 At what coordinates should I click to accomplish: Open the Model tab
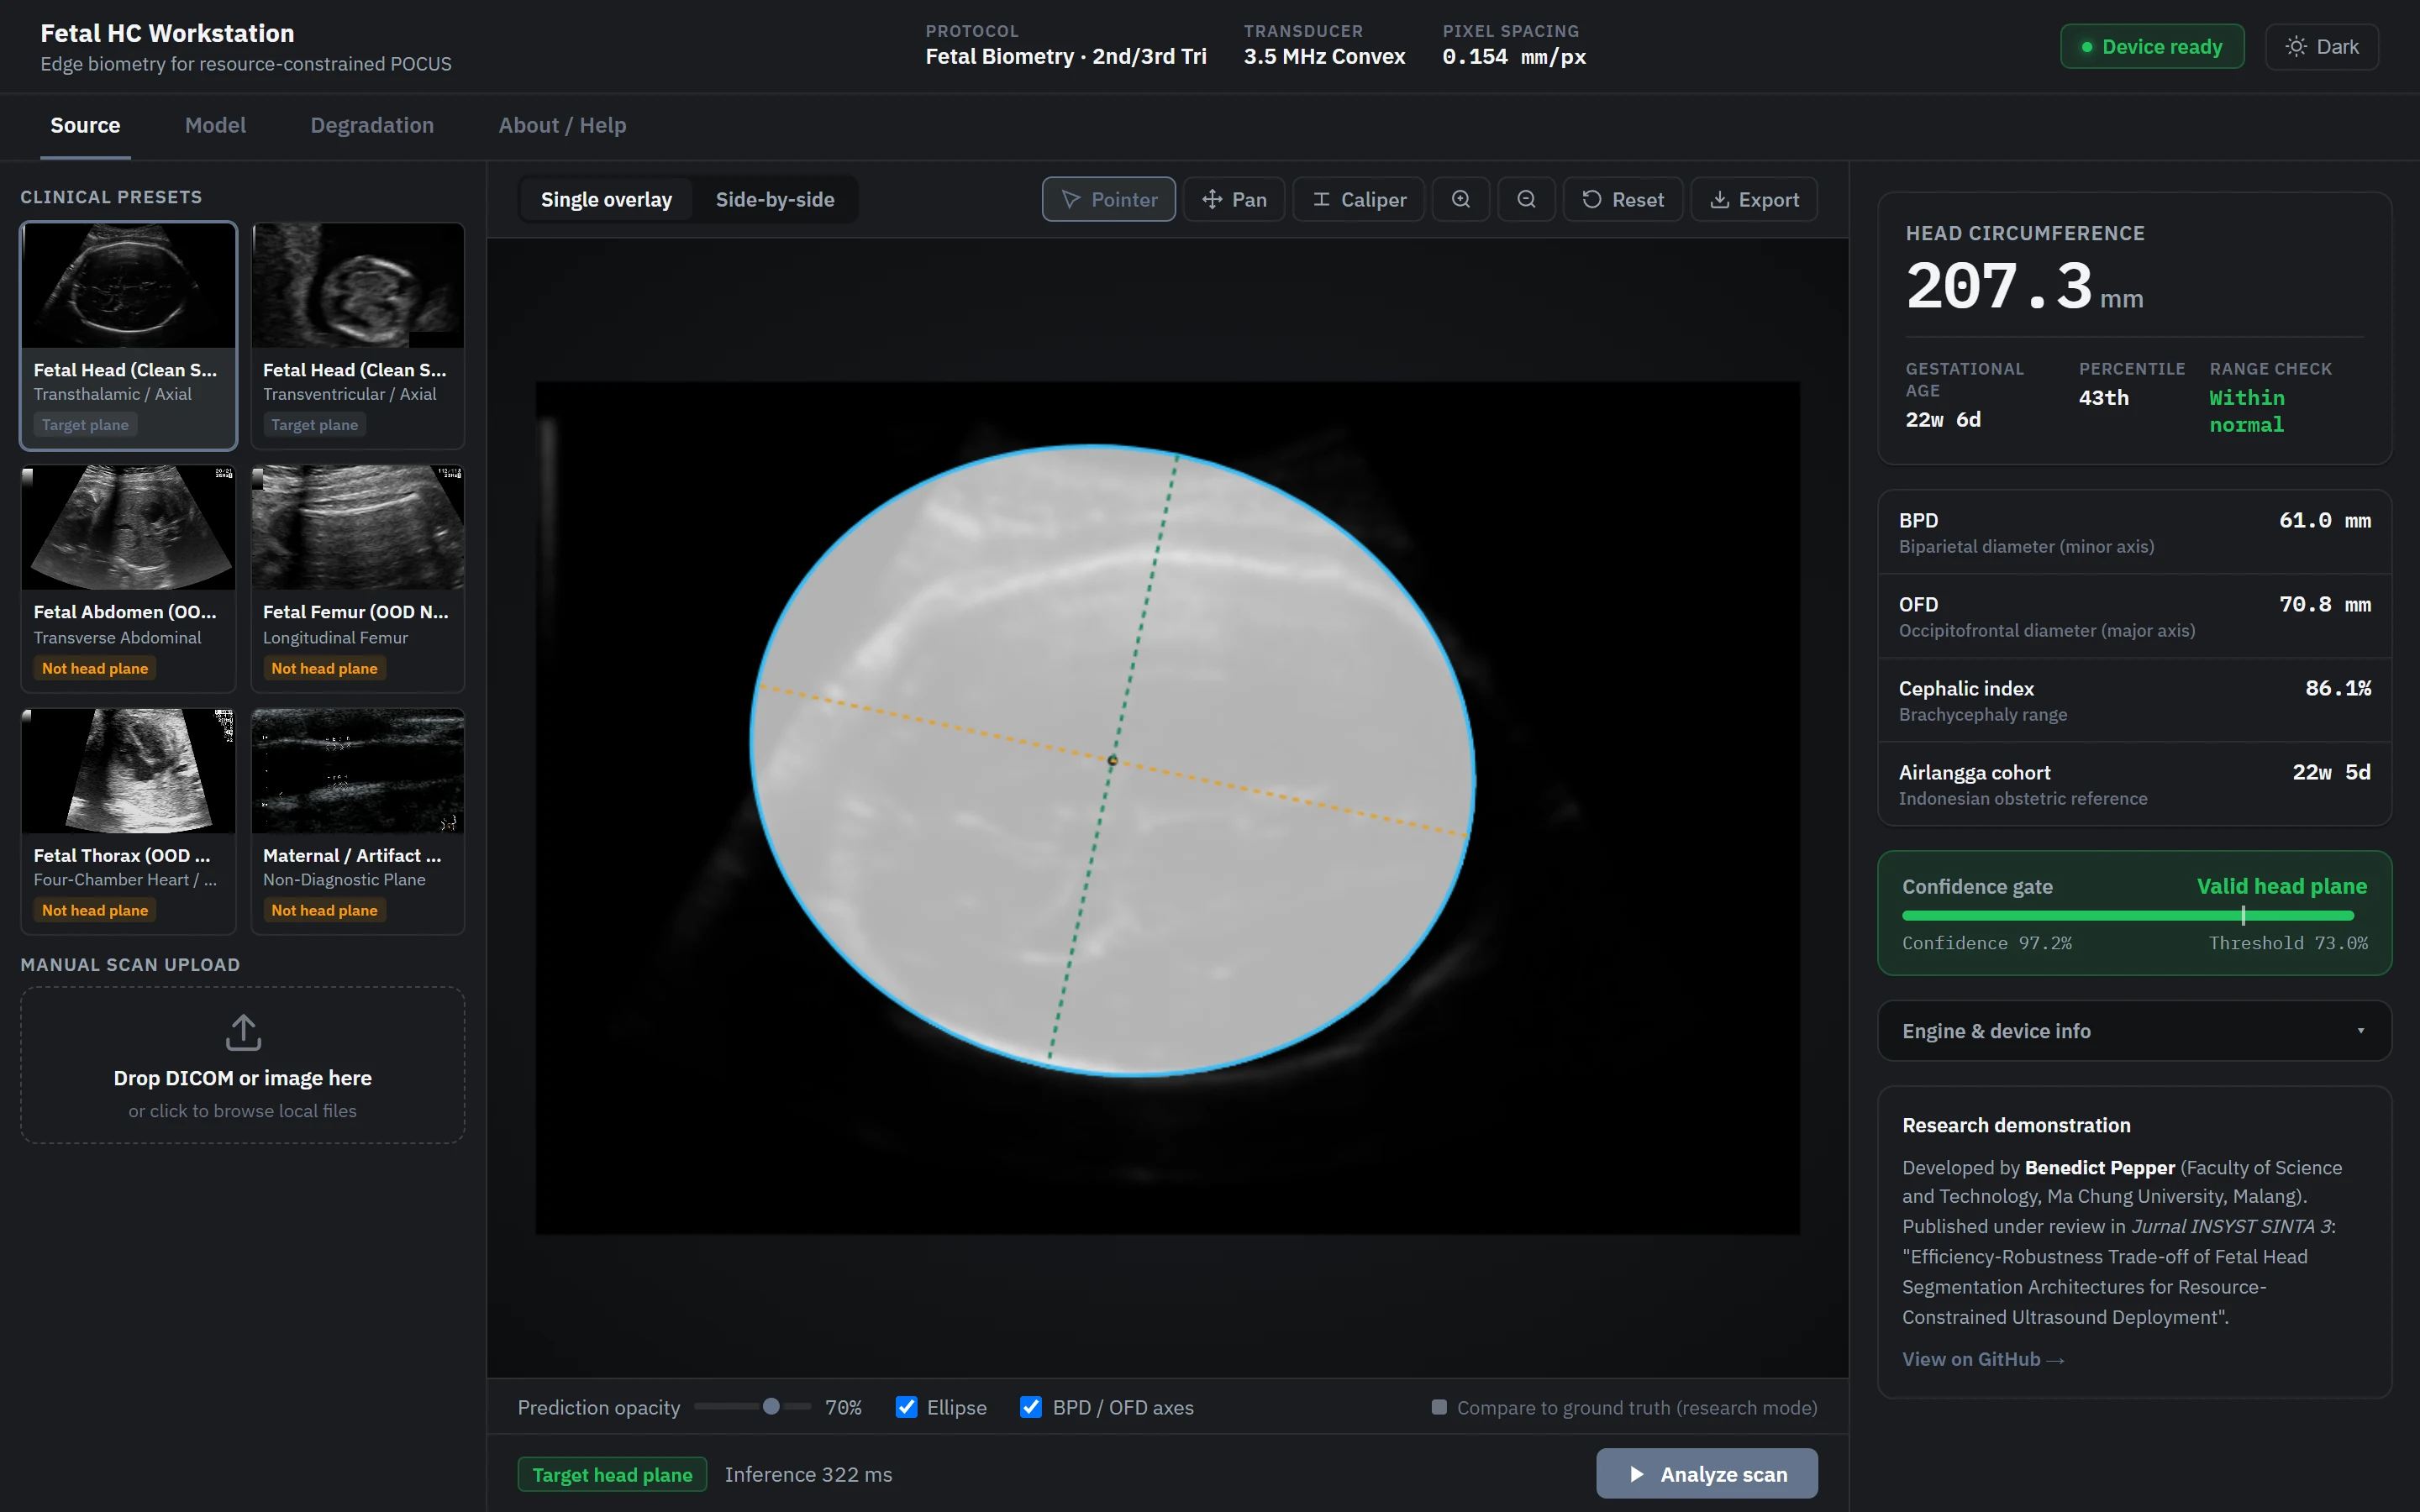point(215,125)
